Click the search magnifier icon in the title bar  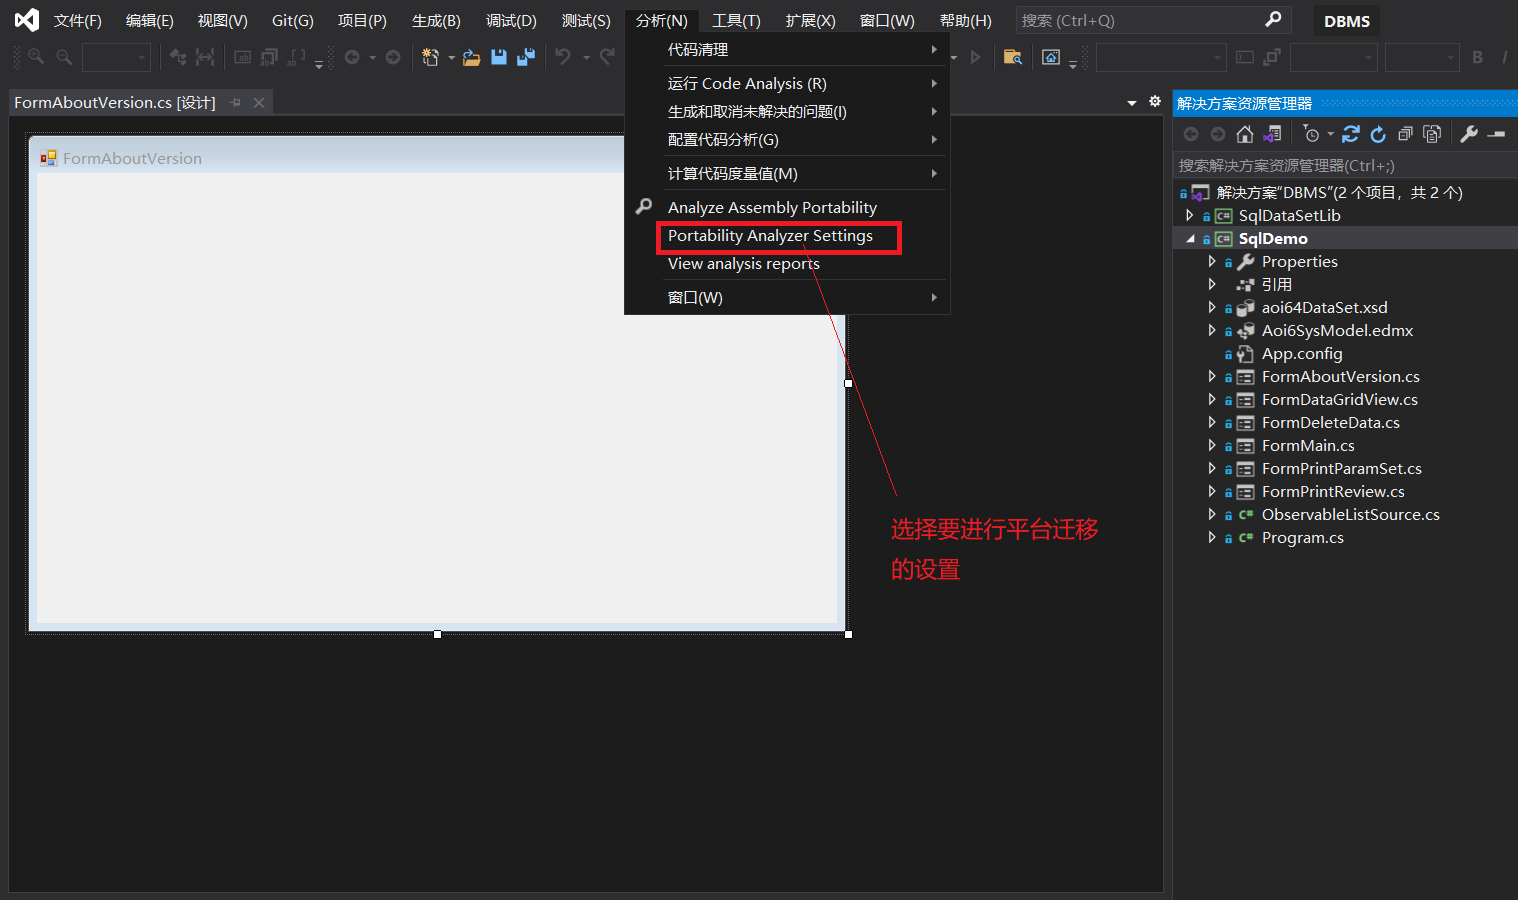[x=1273, y=19]
